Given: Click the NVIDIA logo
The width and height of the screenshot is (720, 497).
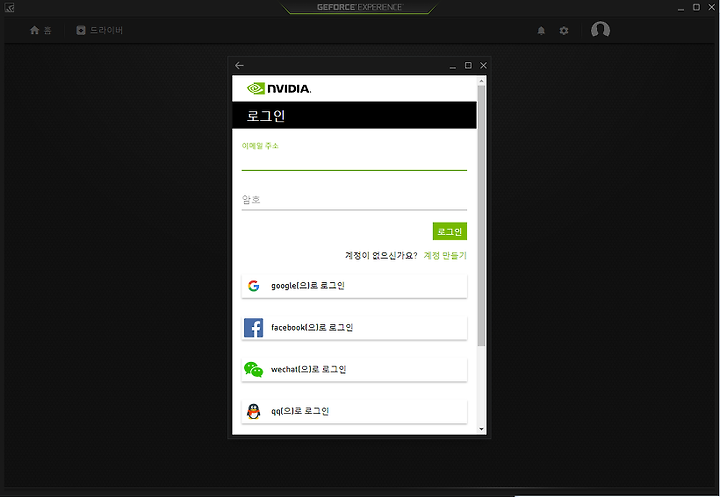Looking at the screenshot, I should click(x=279, y=88).
